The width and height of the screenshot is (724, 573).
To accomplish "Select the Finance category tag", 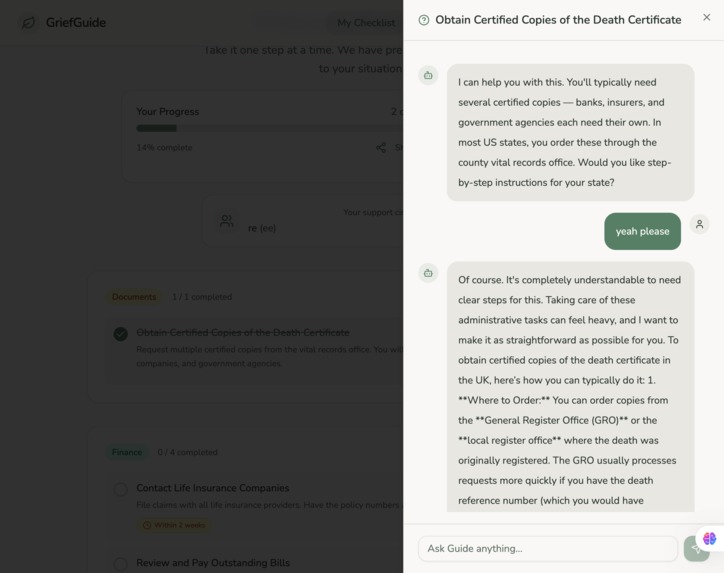I will (x=127, y=452).
